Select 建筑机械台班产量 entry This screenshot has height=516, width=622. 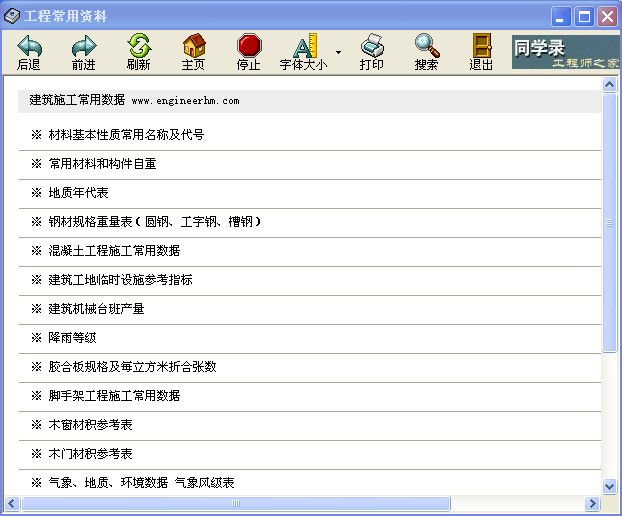pyautogui.click(x=96, y=309)
